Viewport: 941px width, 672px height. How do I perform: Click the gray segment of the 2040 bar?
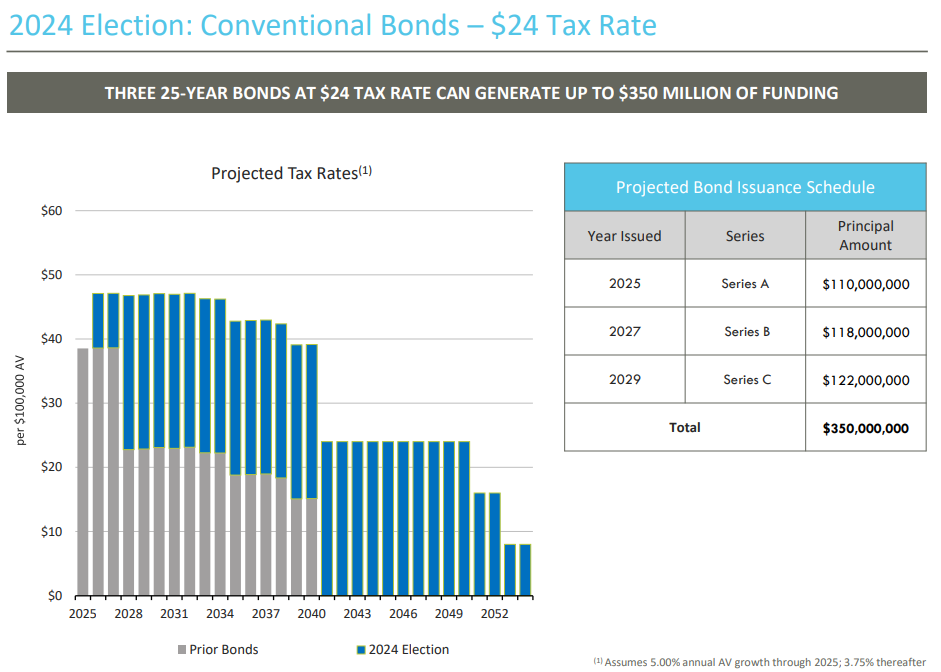pos(311,547)
